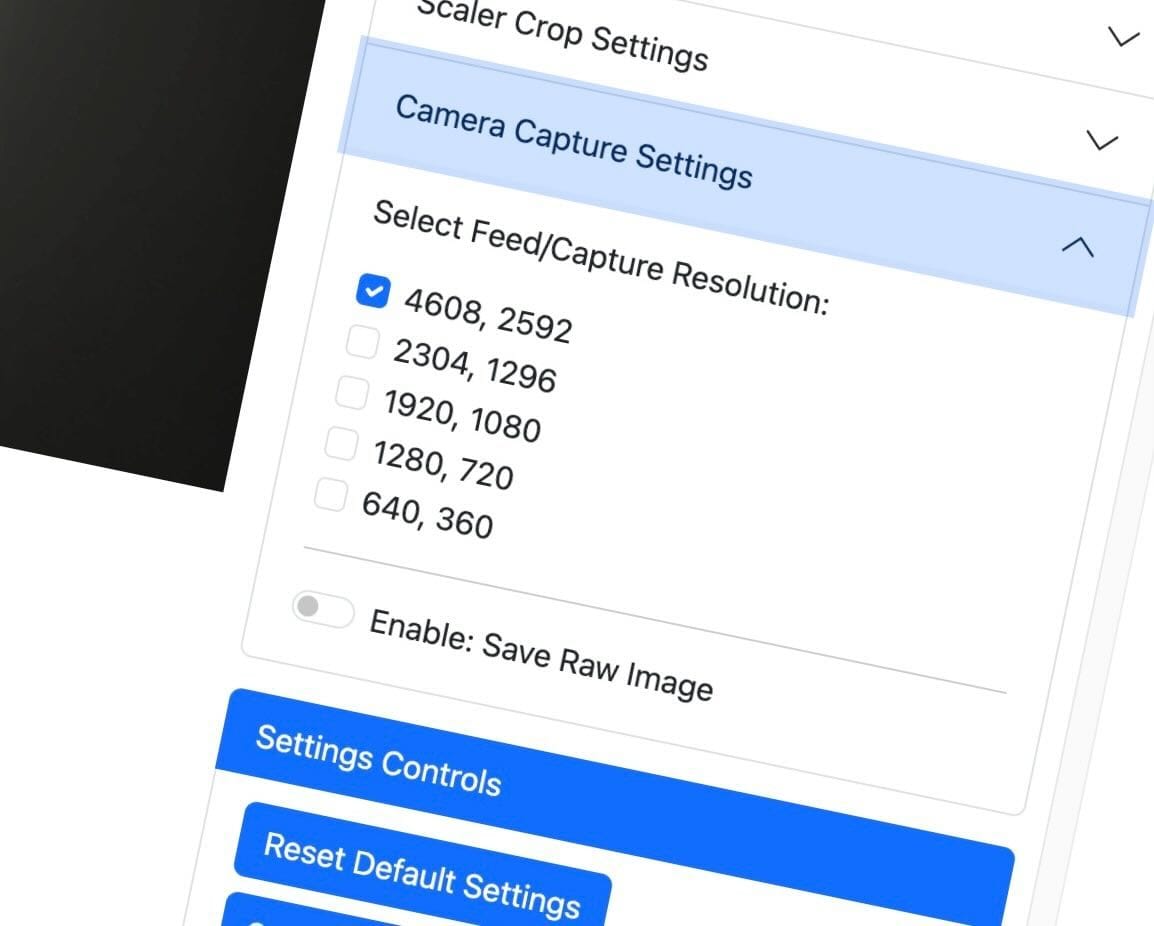Select the 1920, 1080 resolution checkbox
This screenshot has width=1154, height=926.
[352, 393]
